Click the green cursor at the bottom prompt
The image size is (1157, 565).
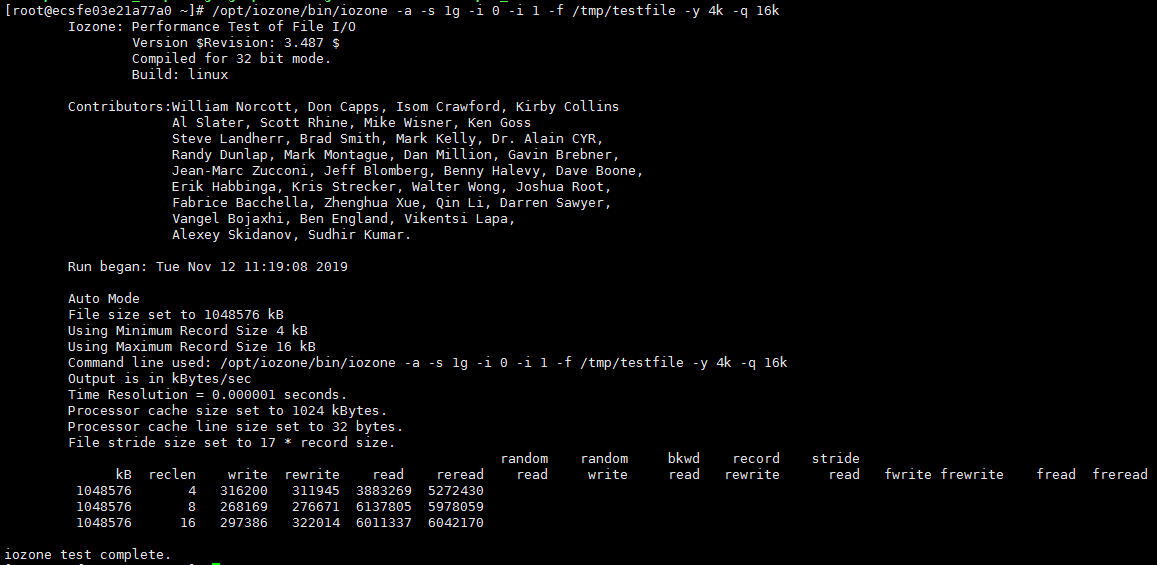click(216, 563)
